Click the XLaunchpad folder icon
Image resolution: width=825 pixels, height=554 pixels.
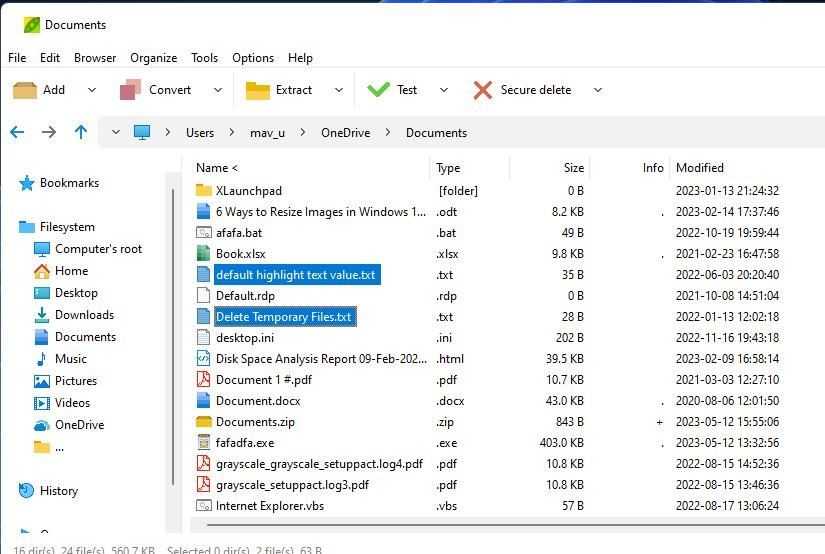pos(204,190)
